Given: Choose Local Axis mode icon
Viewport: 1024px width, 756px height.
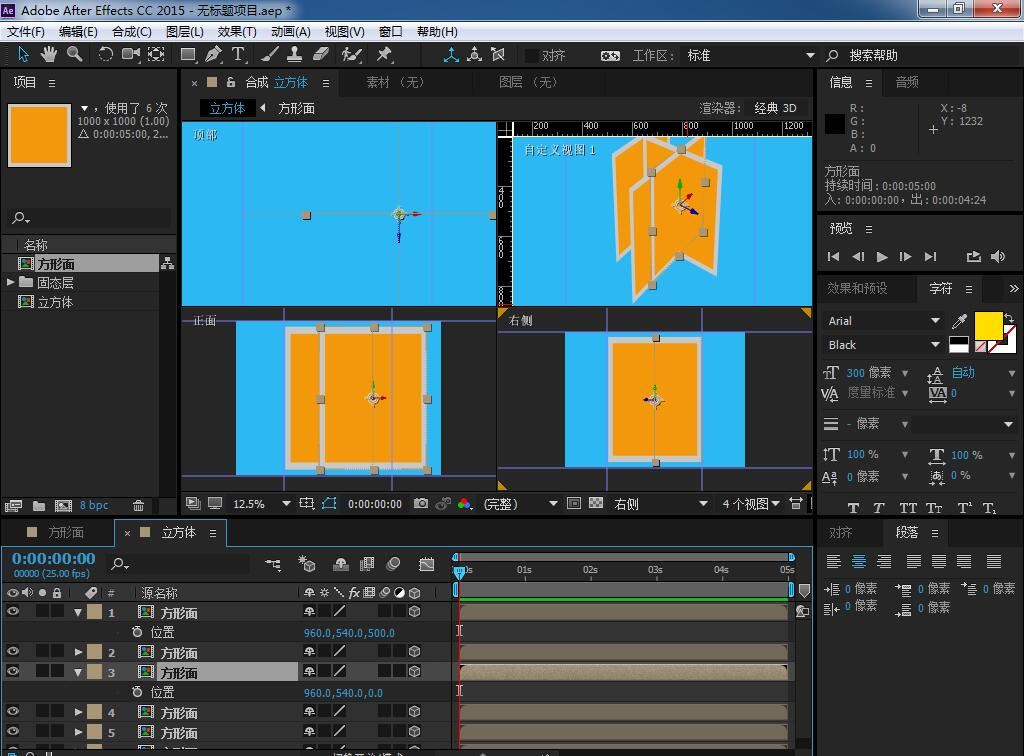Looking at the screenshot, I should 451,55.
